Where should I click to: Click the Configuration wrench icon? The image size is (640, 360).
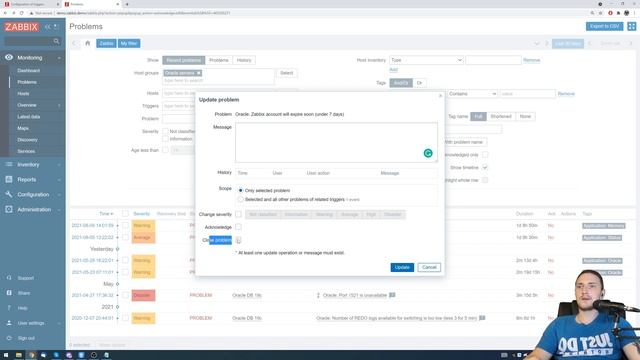pyautogui.click(x=9, y=194)
